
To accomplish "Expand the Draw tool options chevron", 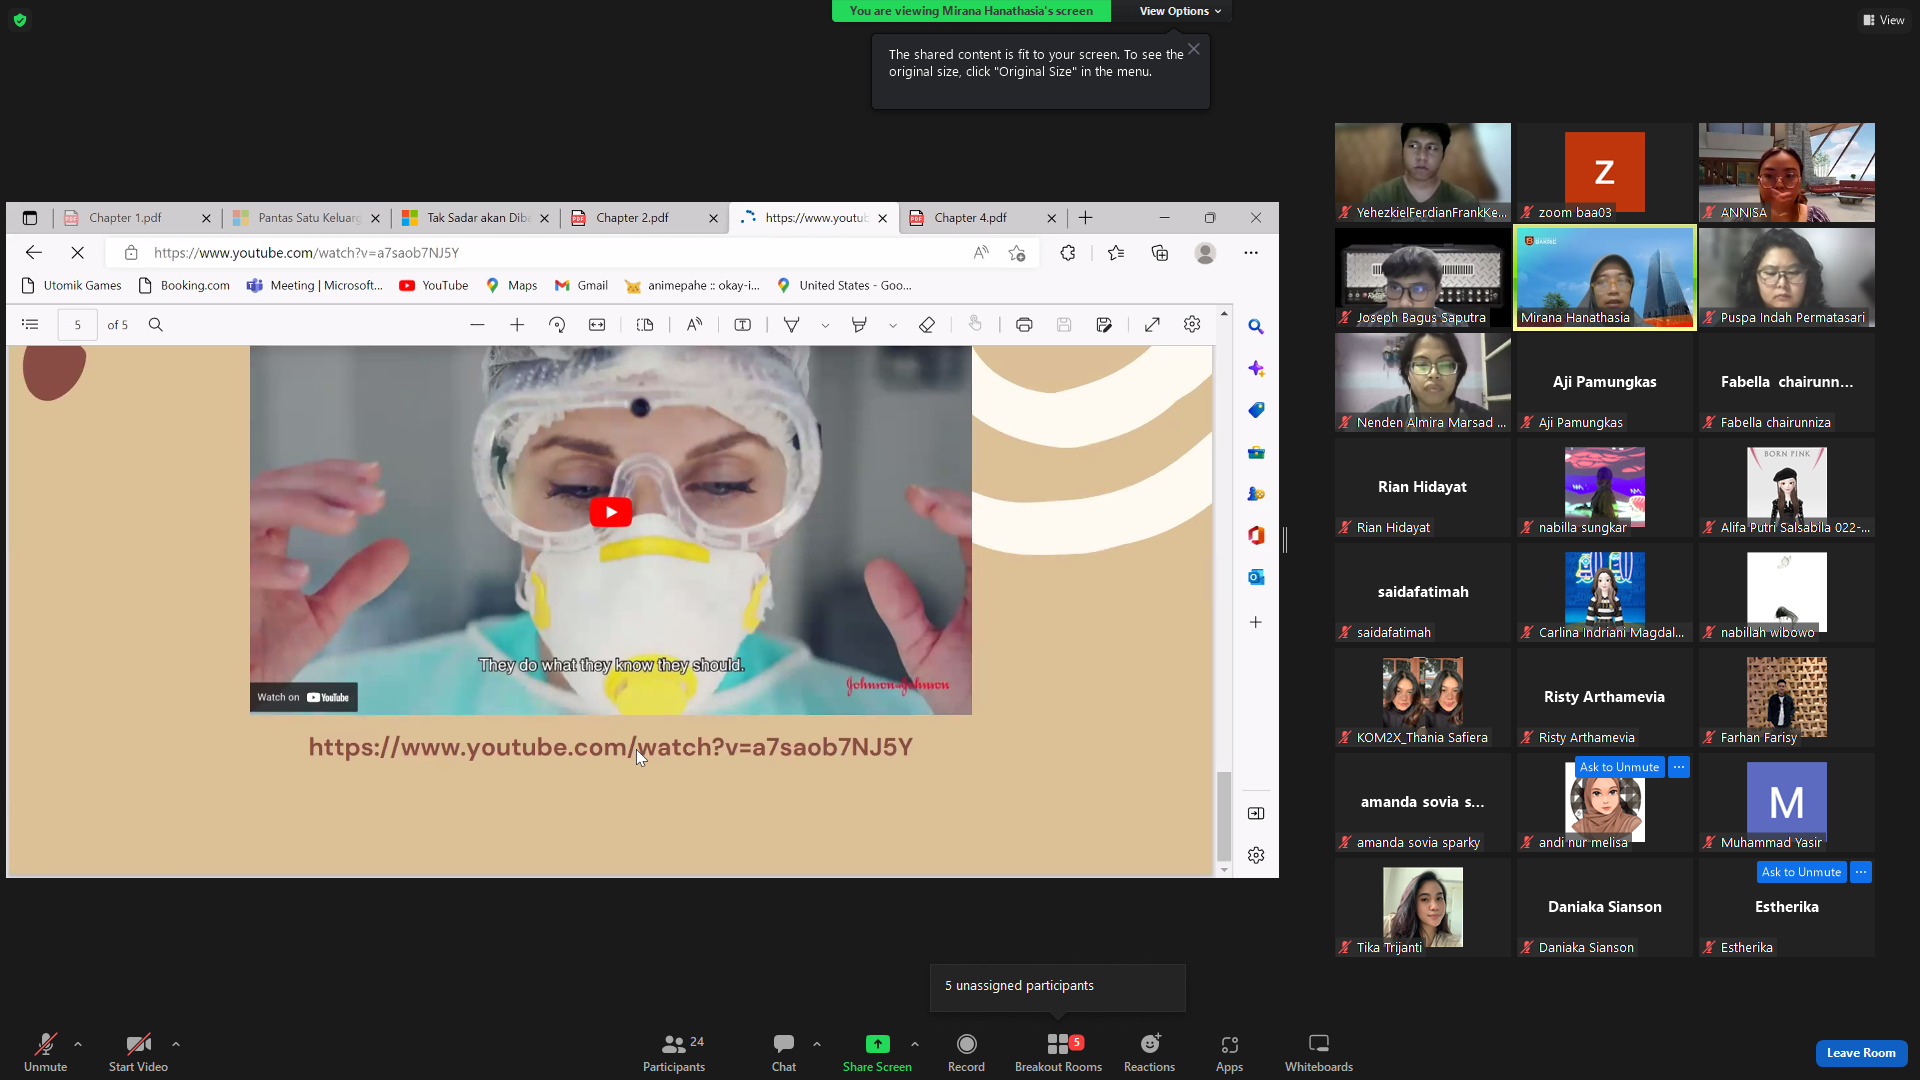I will [825, 325].
